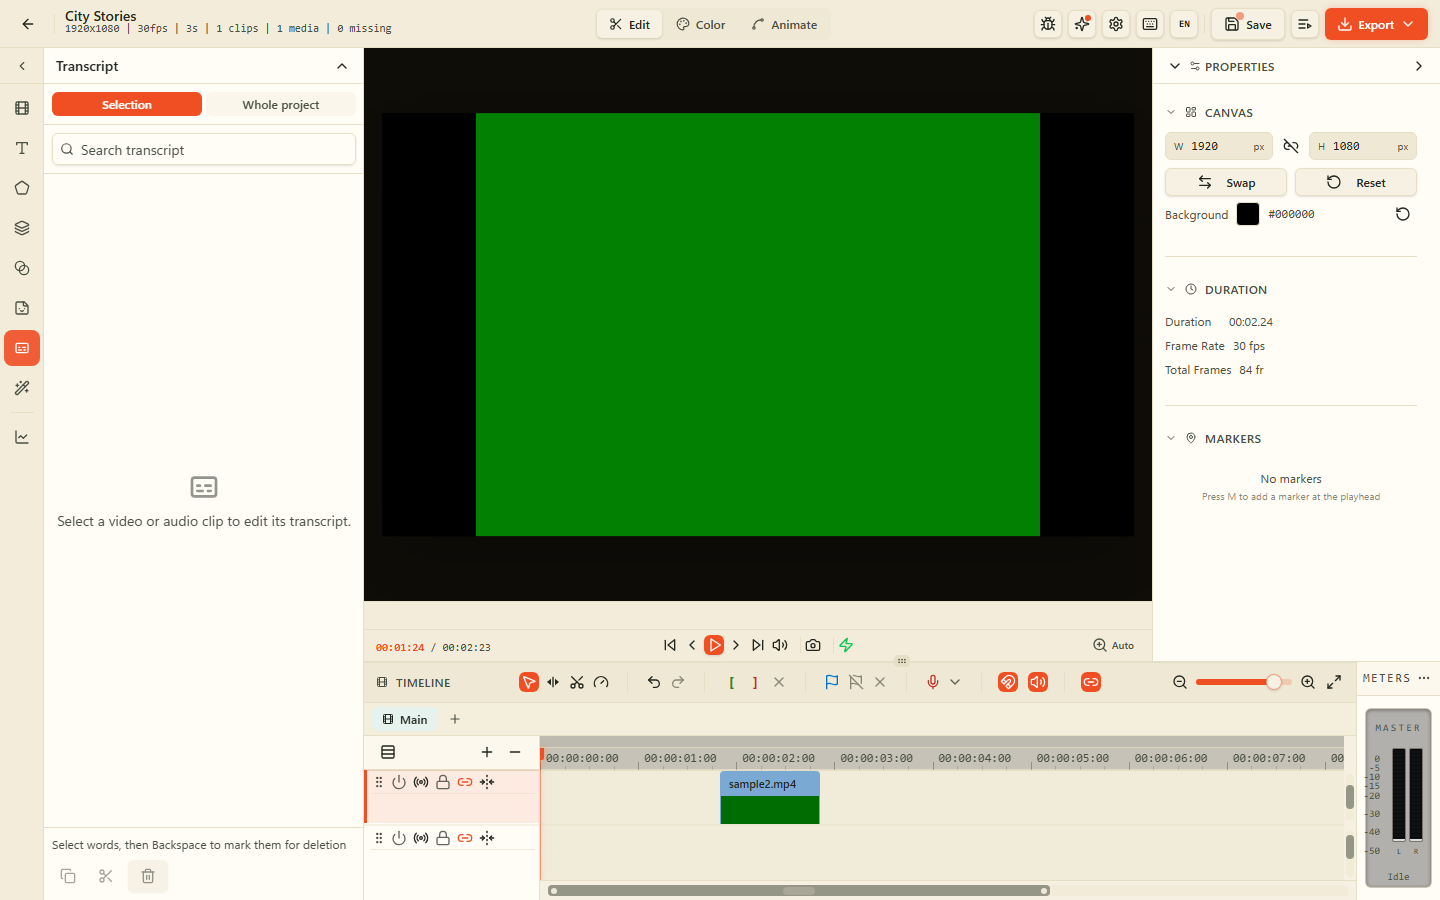Take a snapshot of the preview frame

pos(813,645)
